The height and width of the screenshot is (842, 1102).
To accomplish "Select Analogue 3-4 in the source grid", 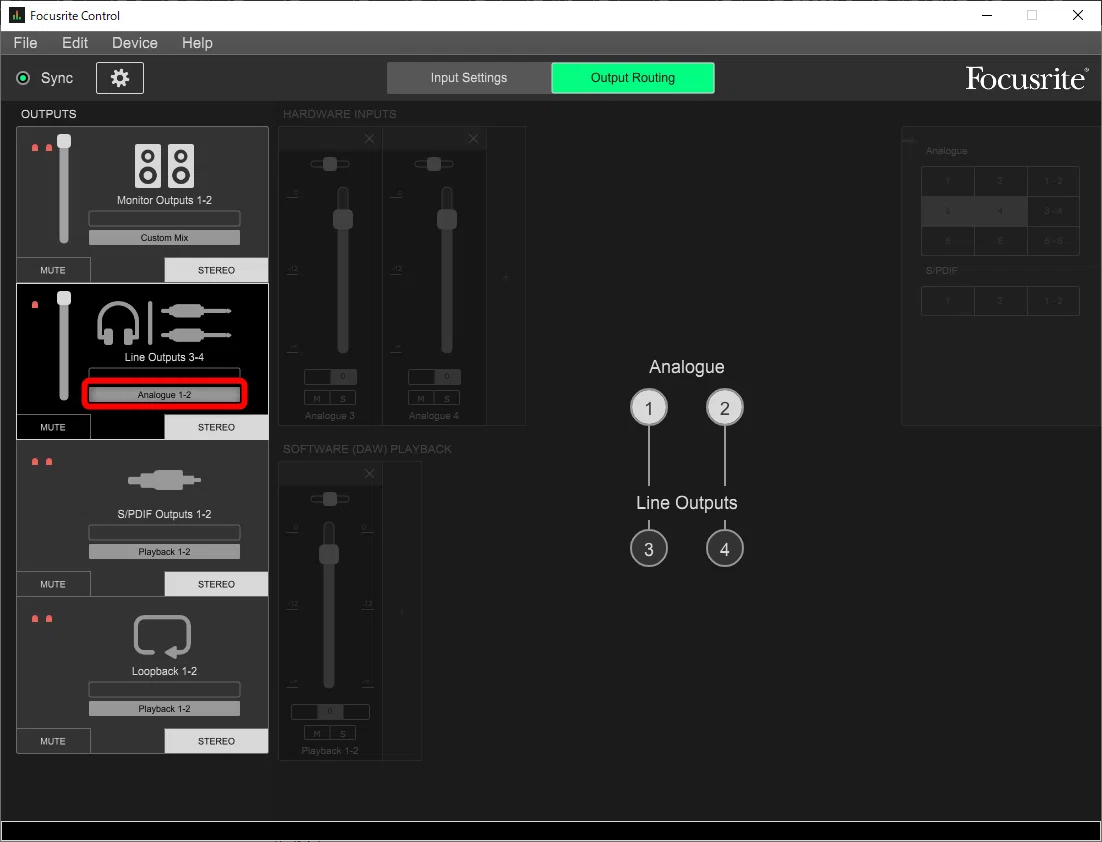I will click(1053, 212).
